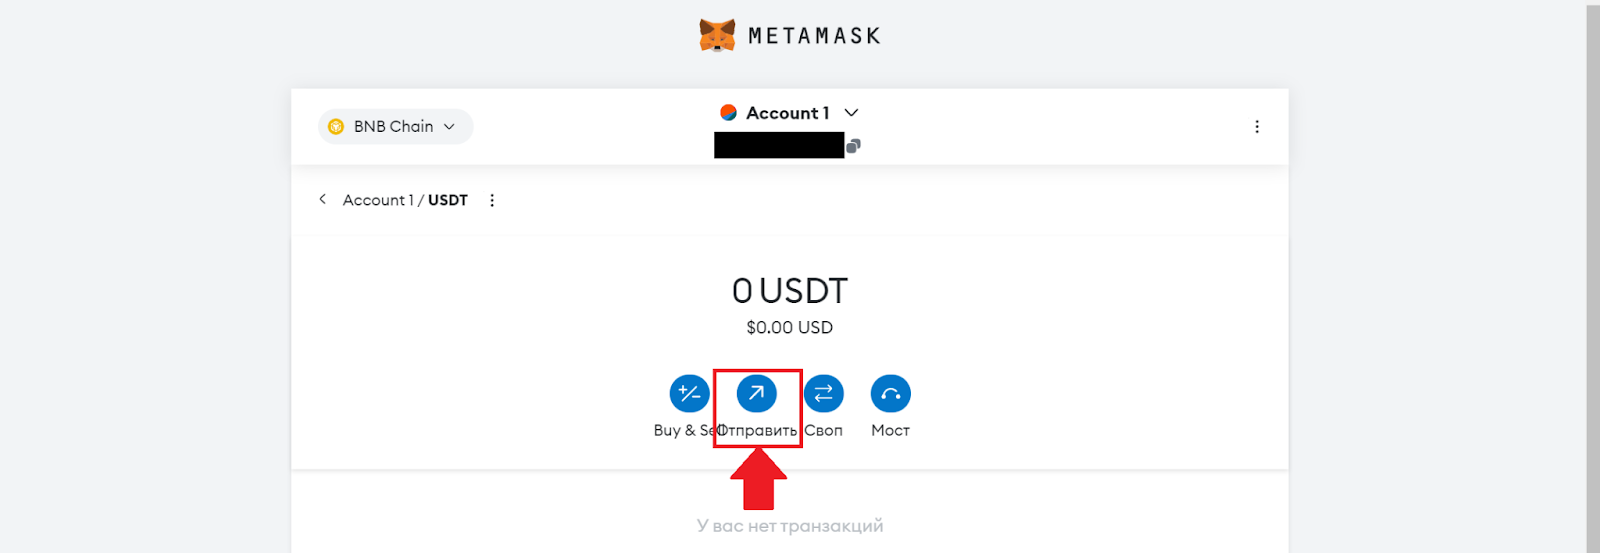Image resolution: width=1600 pixels, height=553 pixels.
Task: Click the Своп swap arrows icon
Action: 824,393
